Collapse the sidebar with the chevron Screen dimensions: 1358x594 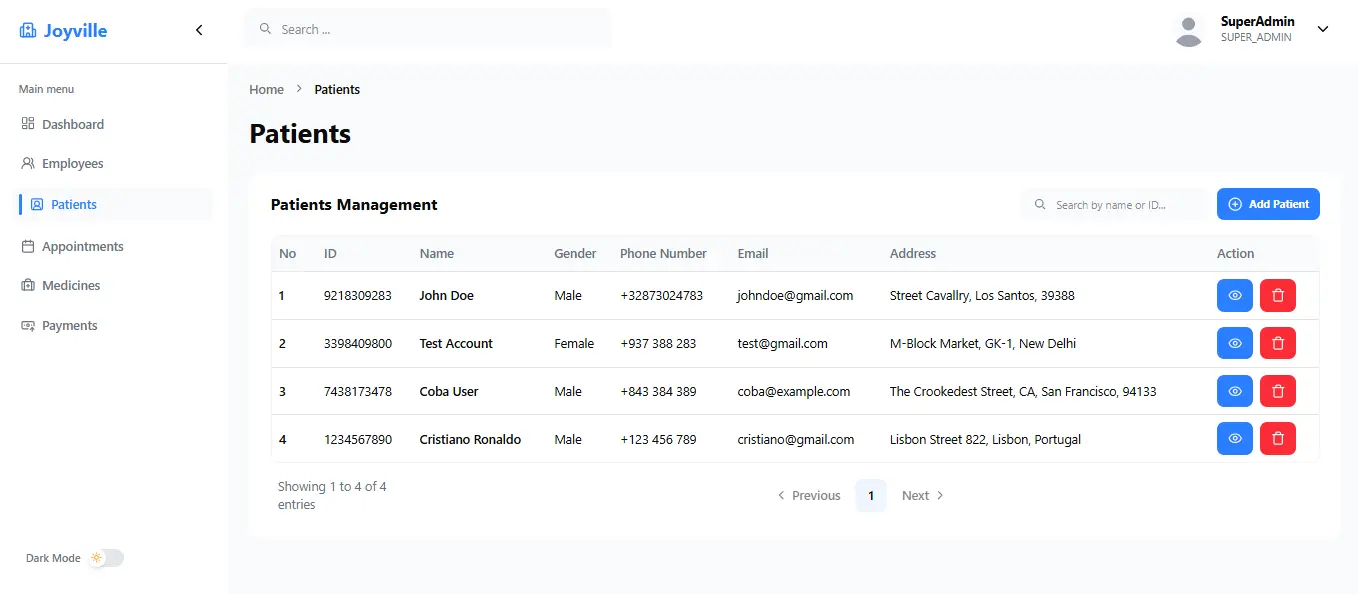click(x=199, y=30)
